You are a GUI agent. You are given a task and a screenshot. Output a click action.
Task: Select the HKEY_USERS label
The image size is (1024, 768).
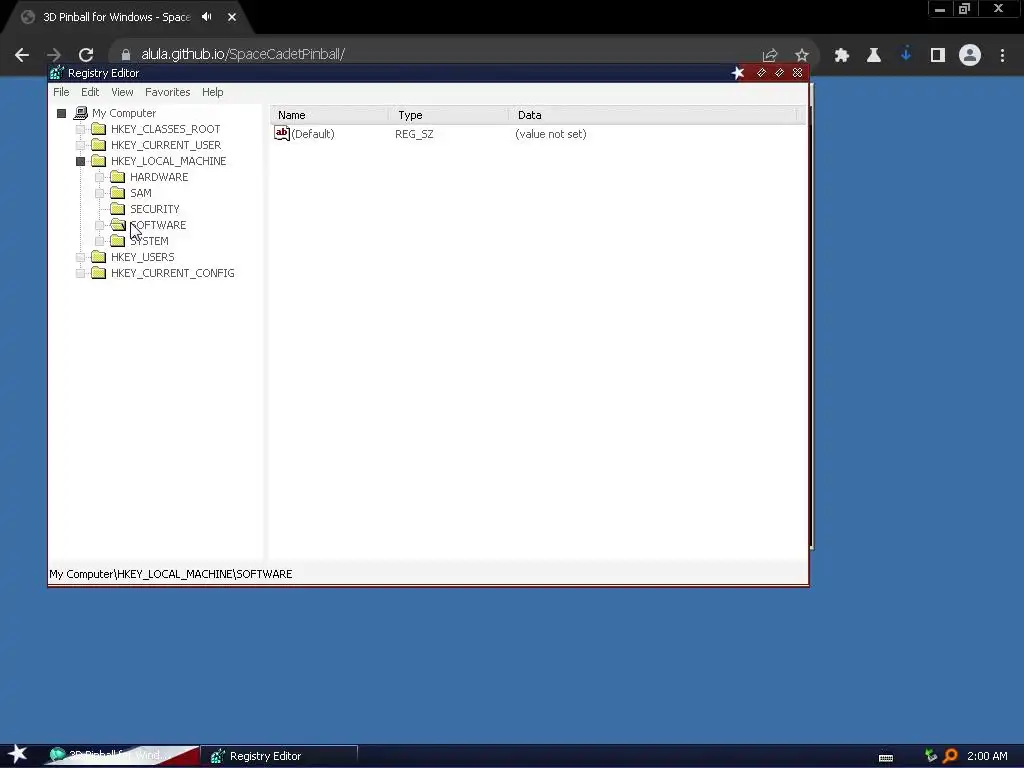point(142,257)
